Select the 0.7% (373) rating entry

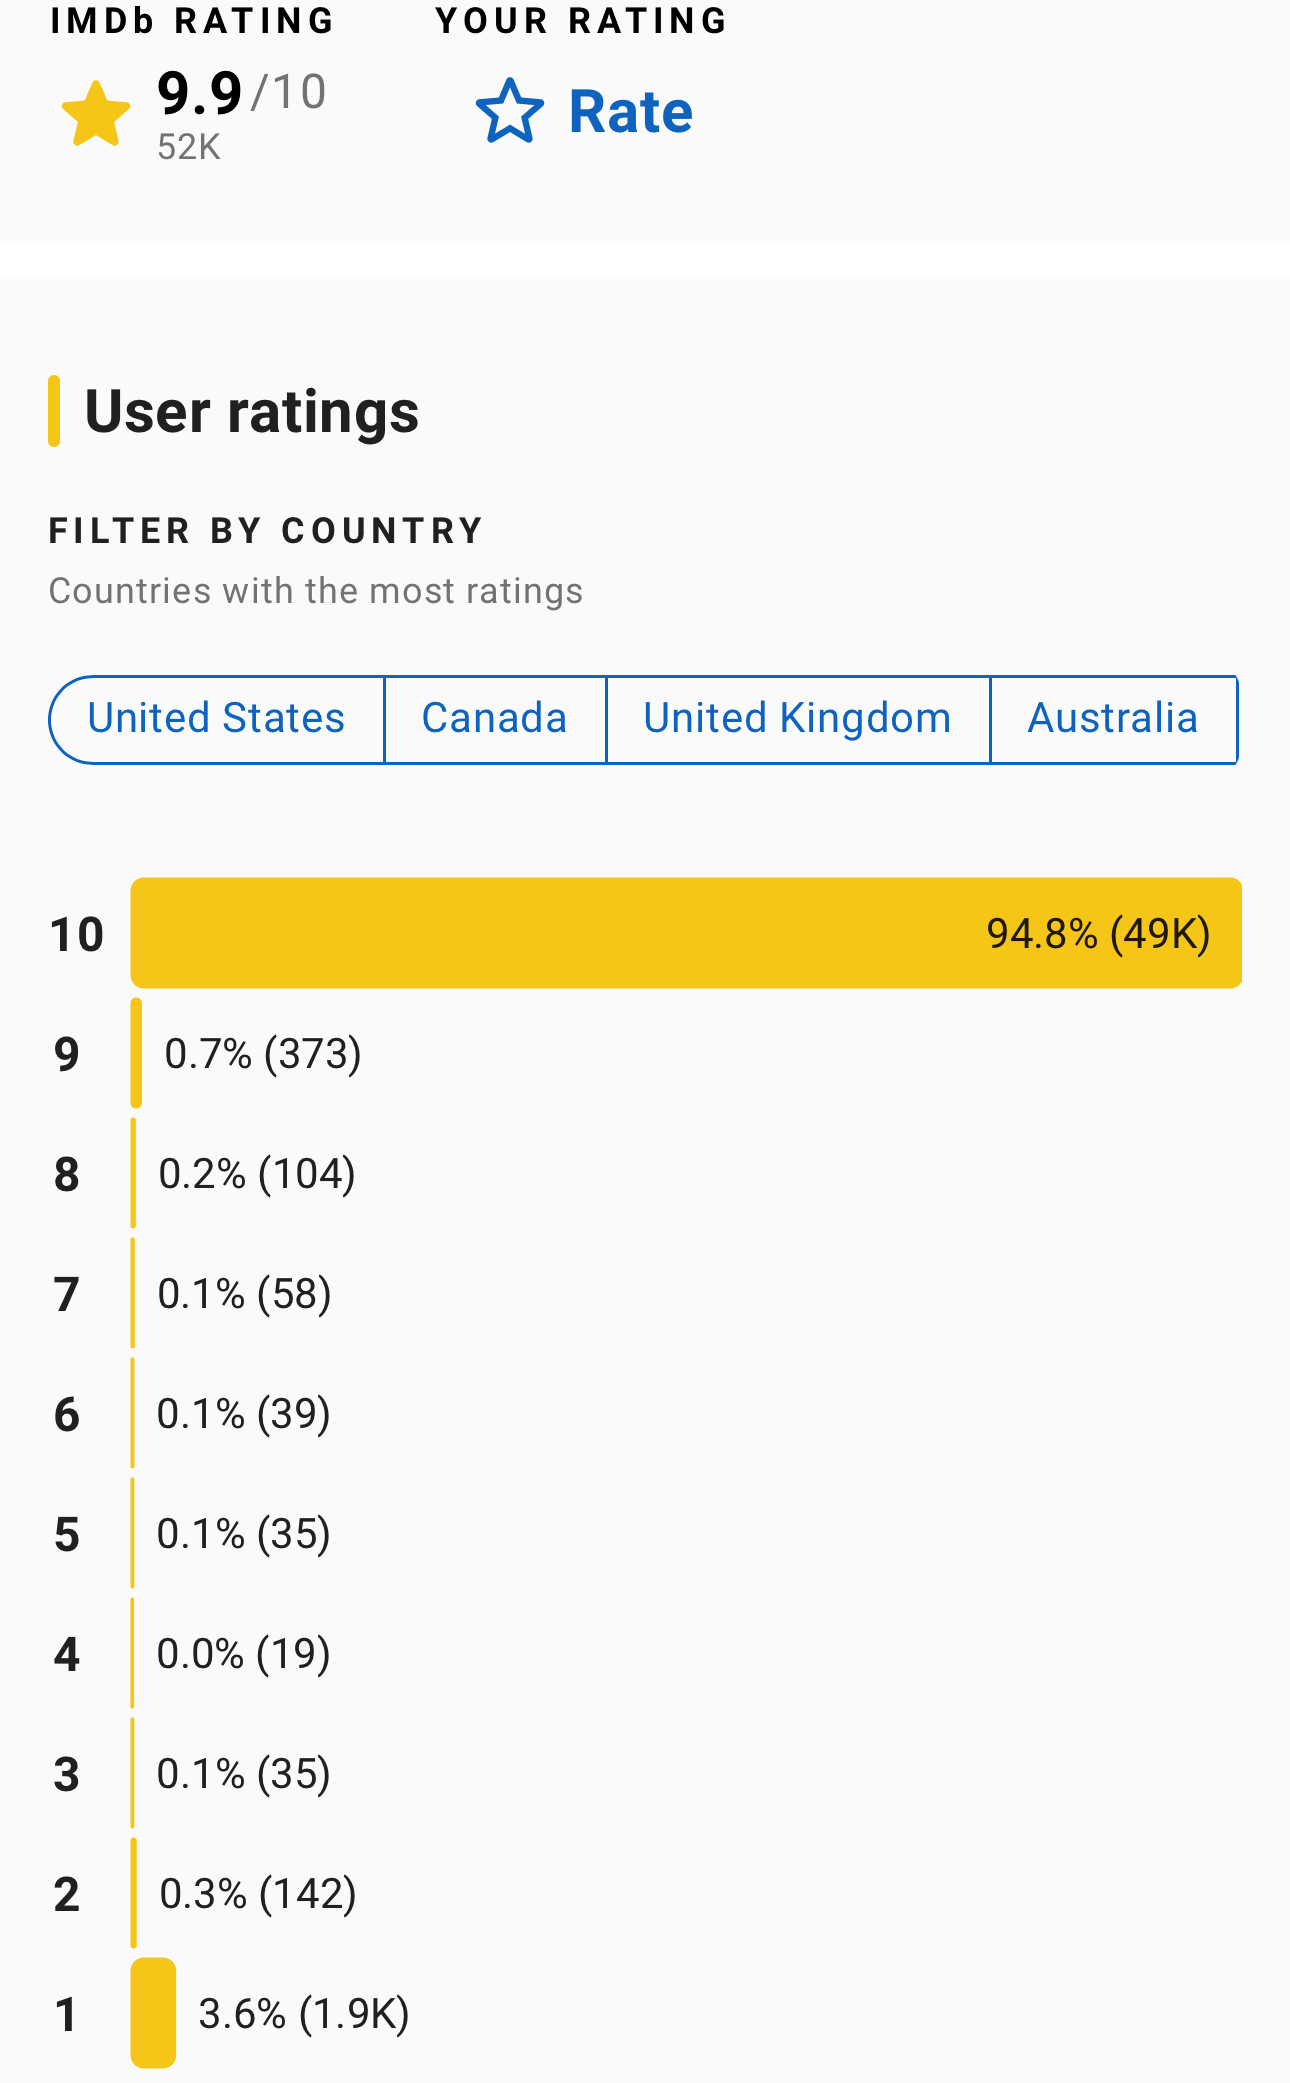263,1054
